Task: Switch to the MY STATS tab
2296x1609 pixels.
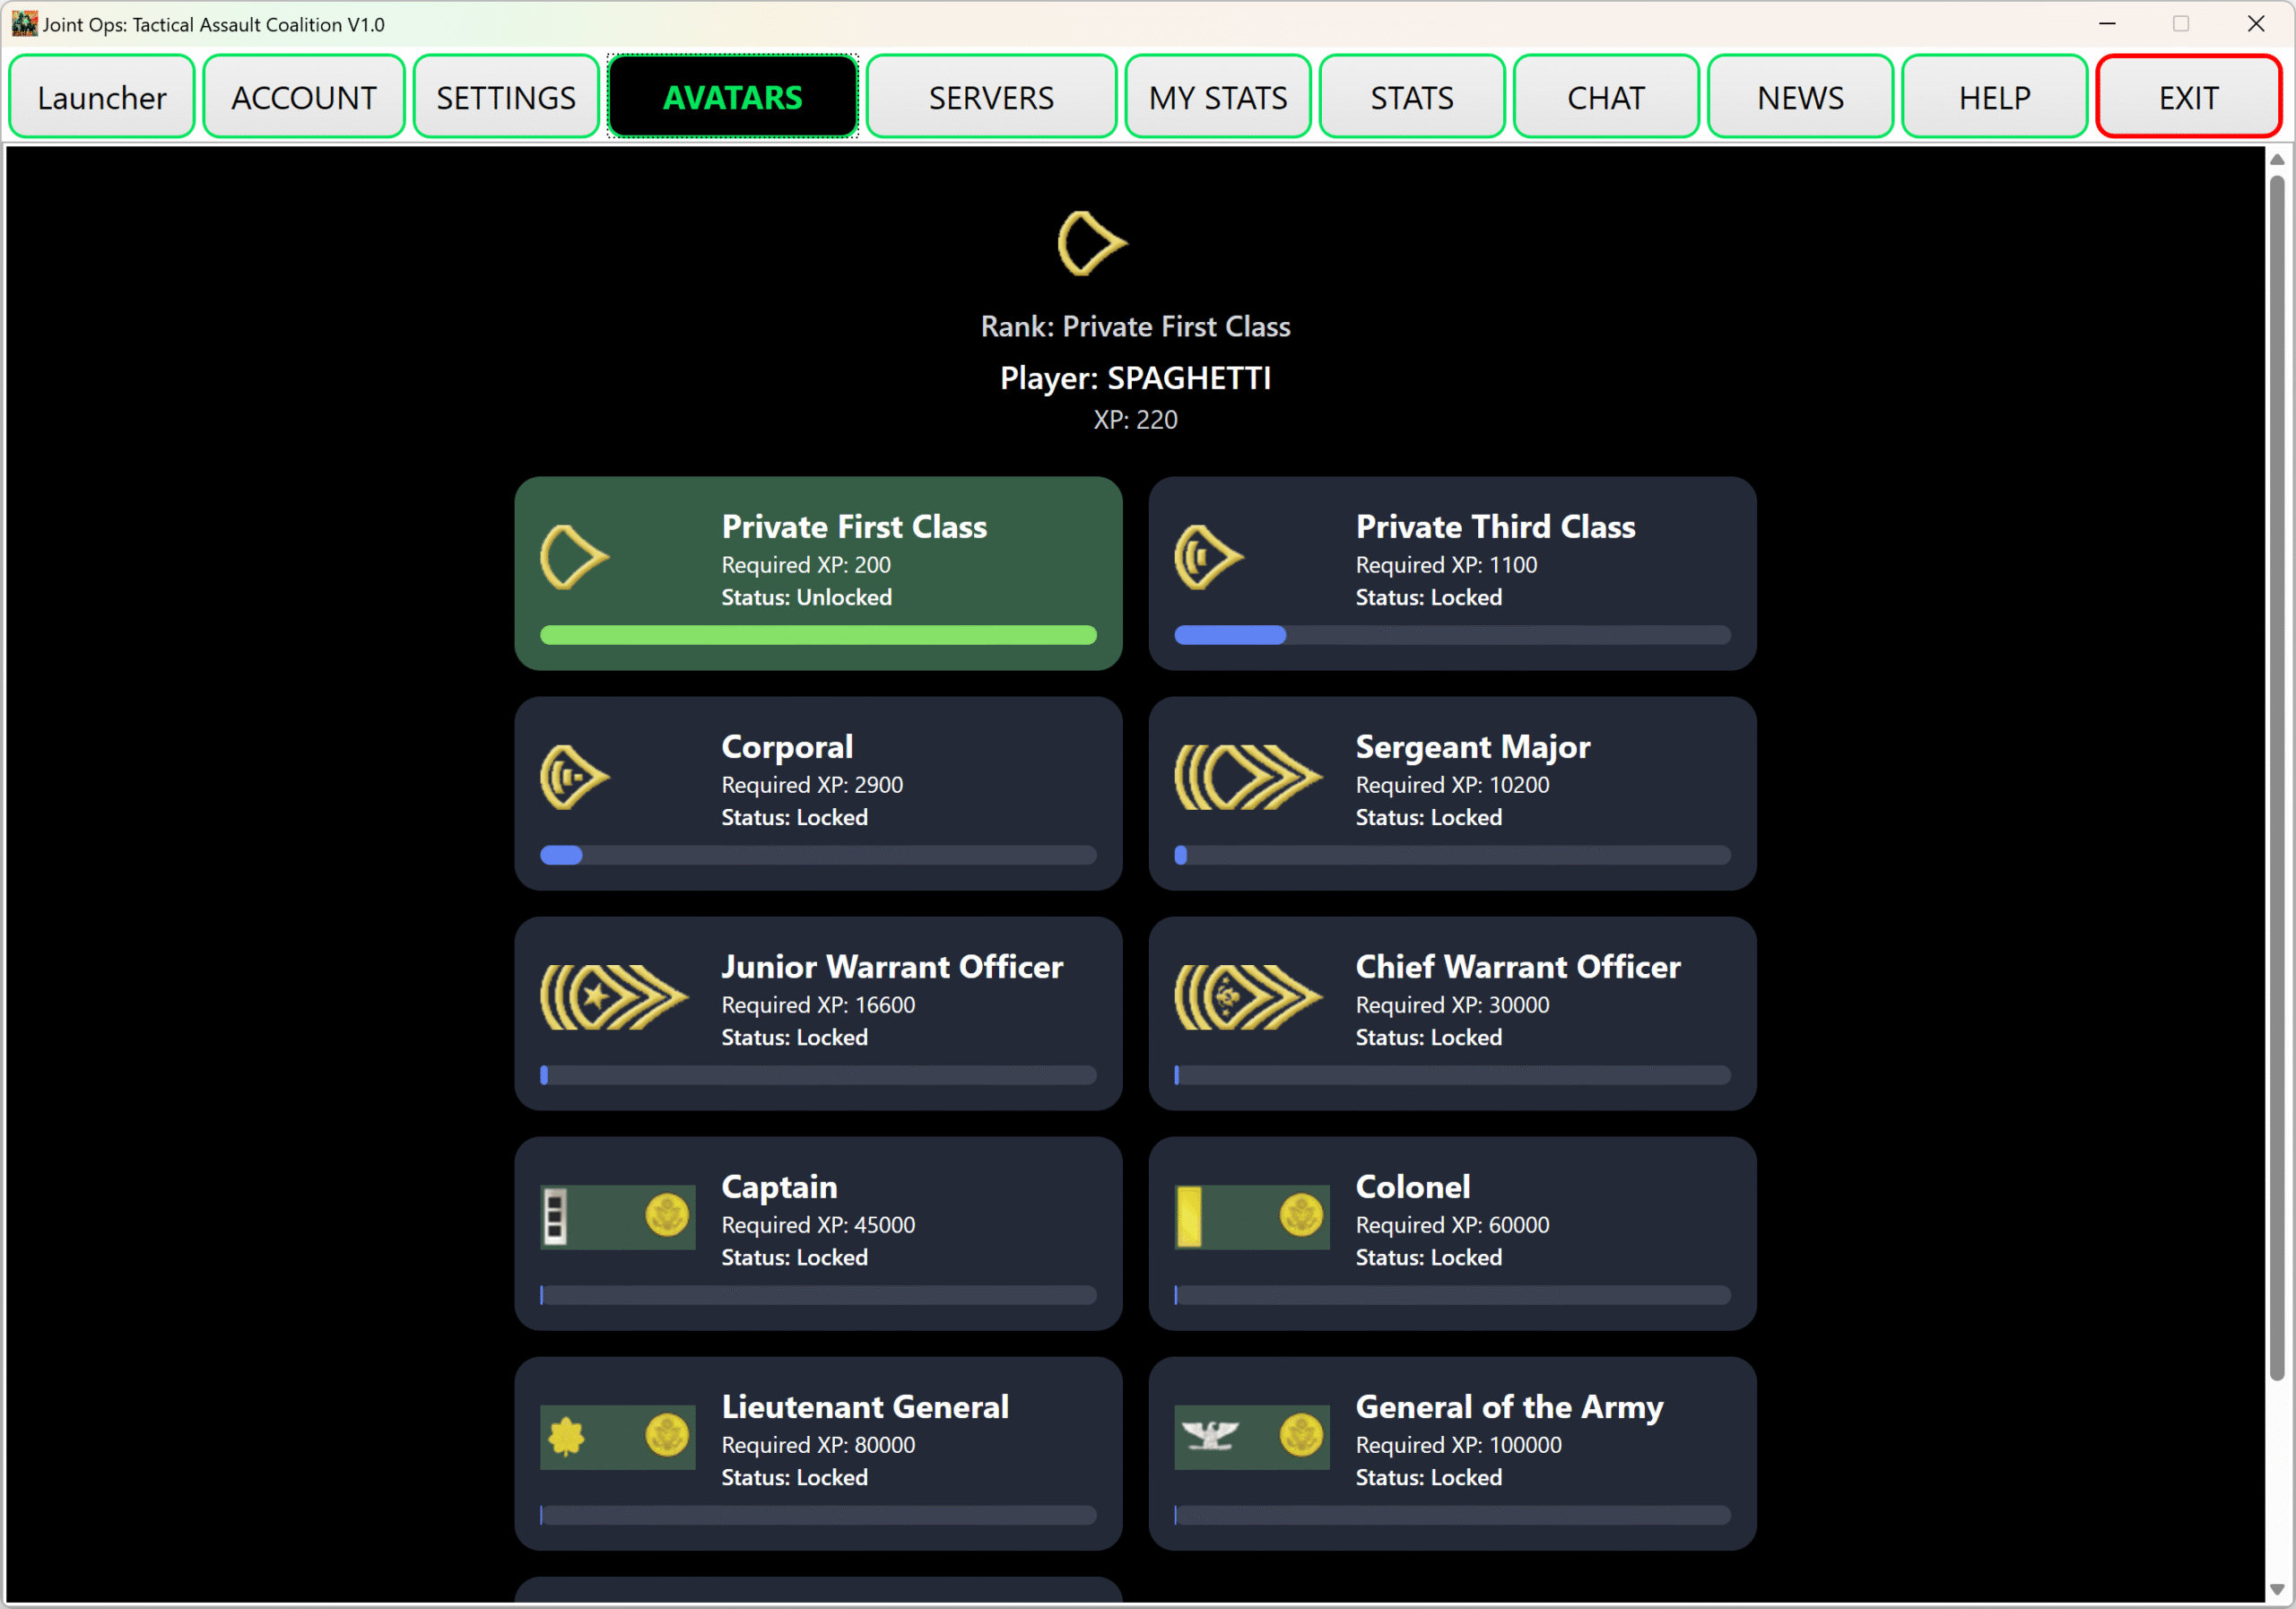Action: pyautogui.click(x=1217, y=97)
